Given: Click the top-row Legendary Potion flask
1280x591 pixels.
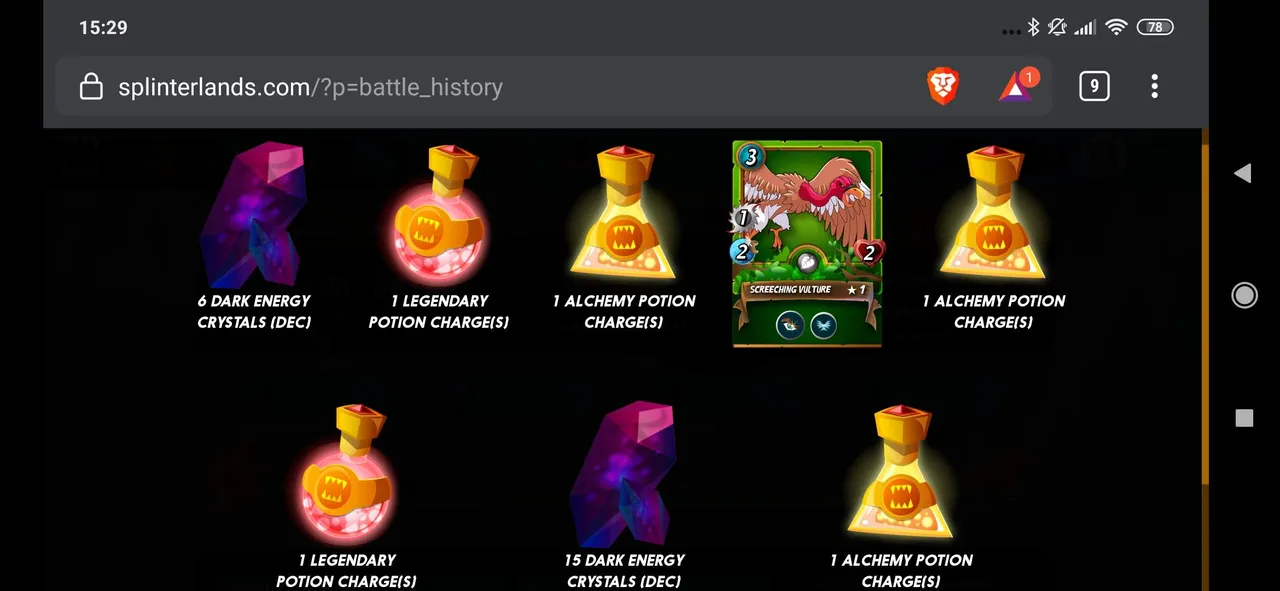Looking at the screenshot, I should pos(439,214).
